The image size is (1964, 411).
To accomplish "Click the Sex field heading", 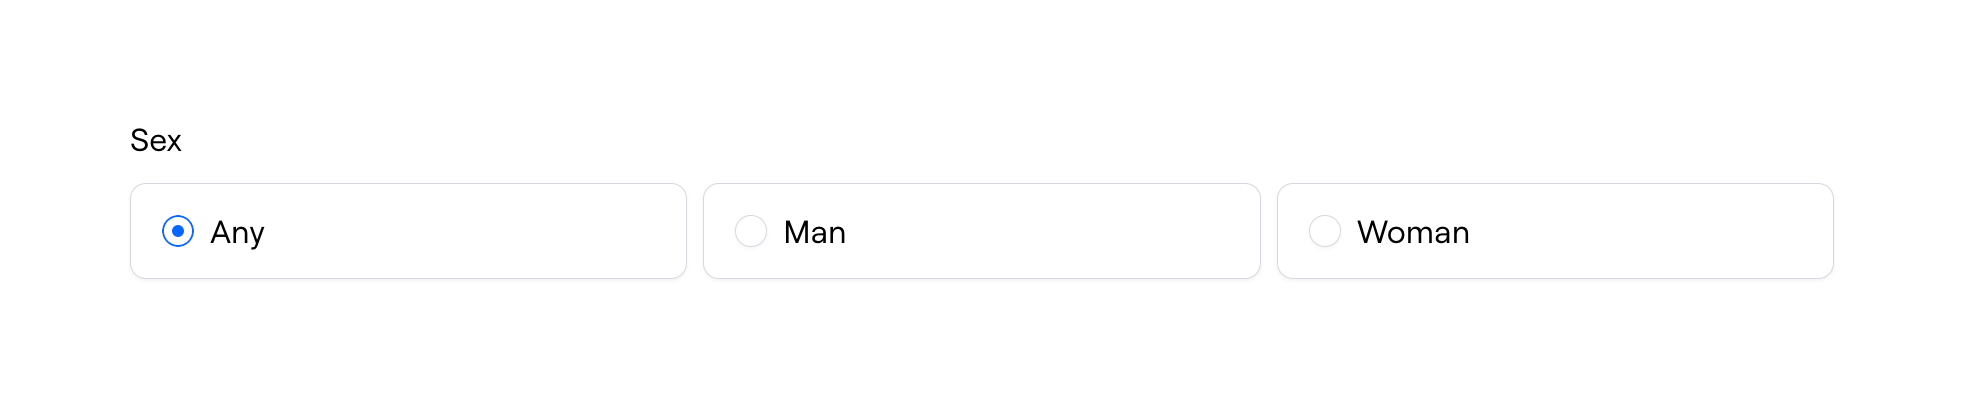I will pos(156,140).
